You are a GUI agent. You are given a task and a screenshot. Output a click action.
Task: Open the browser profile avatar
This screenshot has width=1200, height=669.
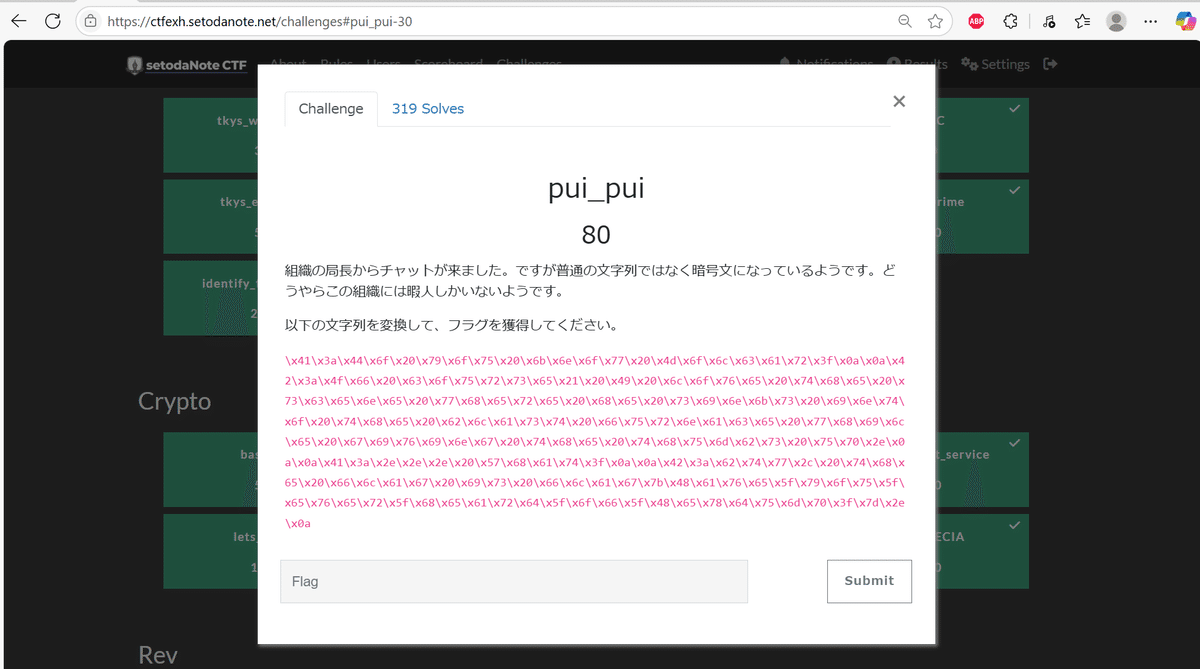[1115, 21]
